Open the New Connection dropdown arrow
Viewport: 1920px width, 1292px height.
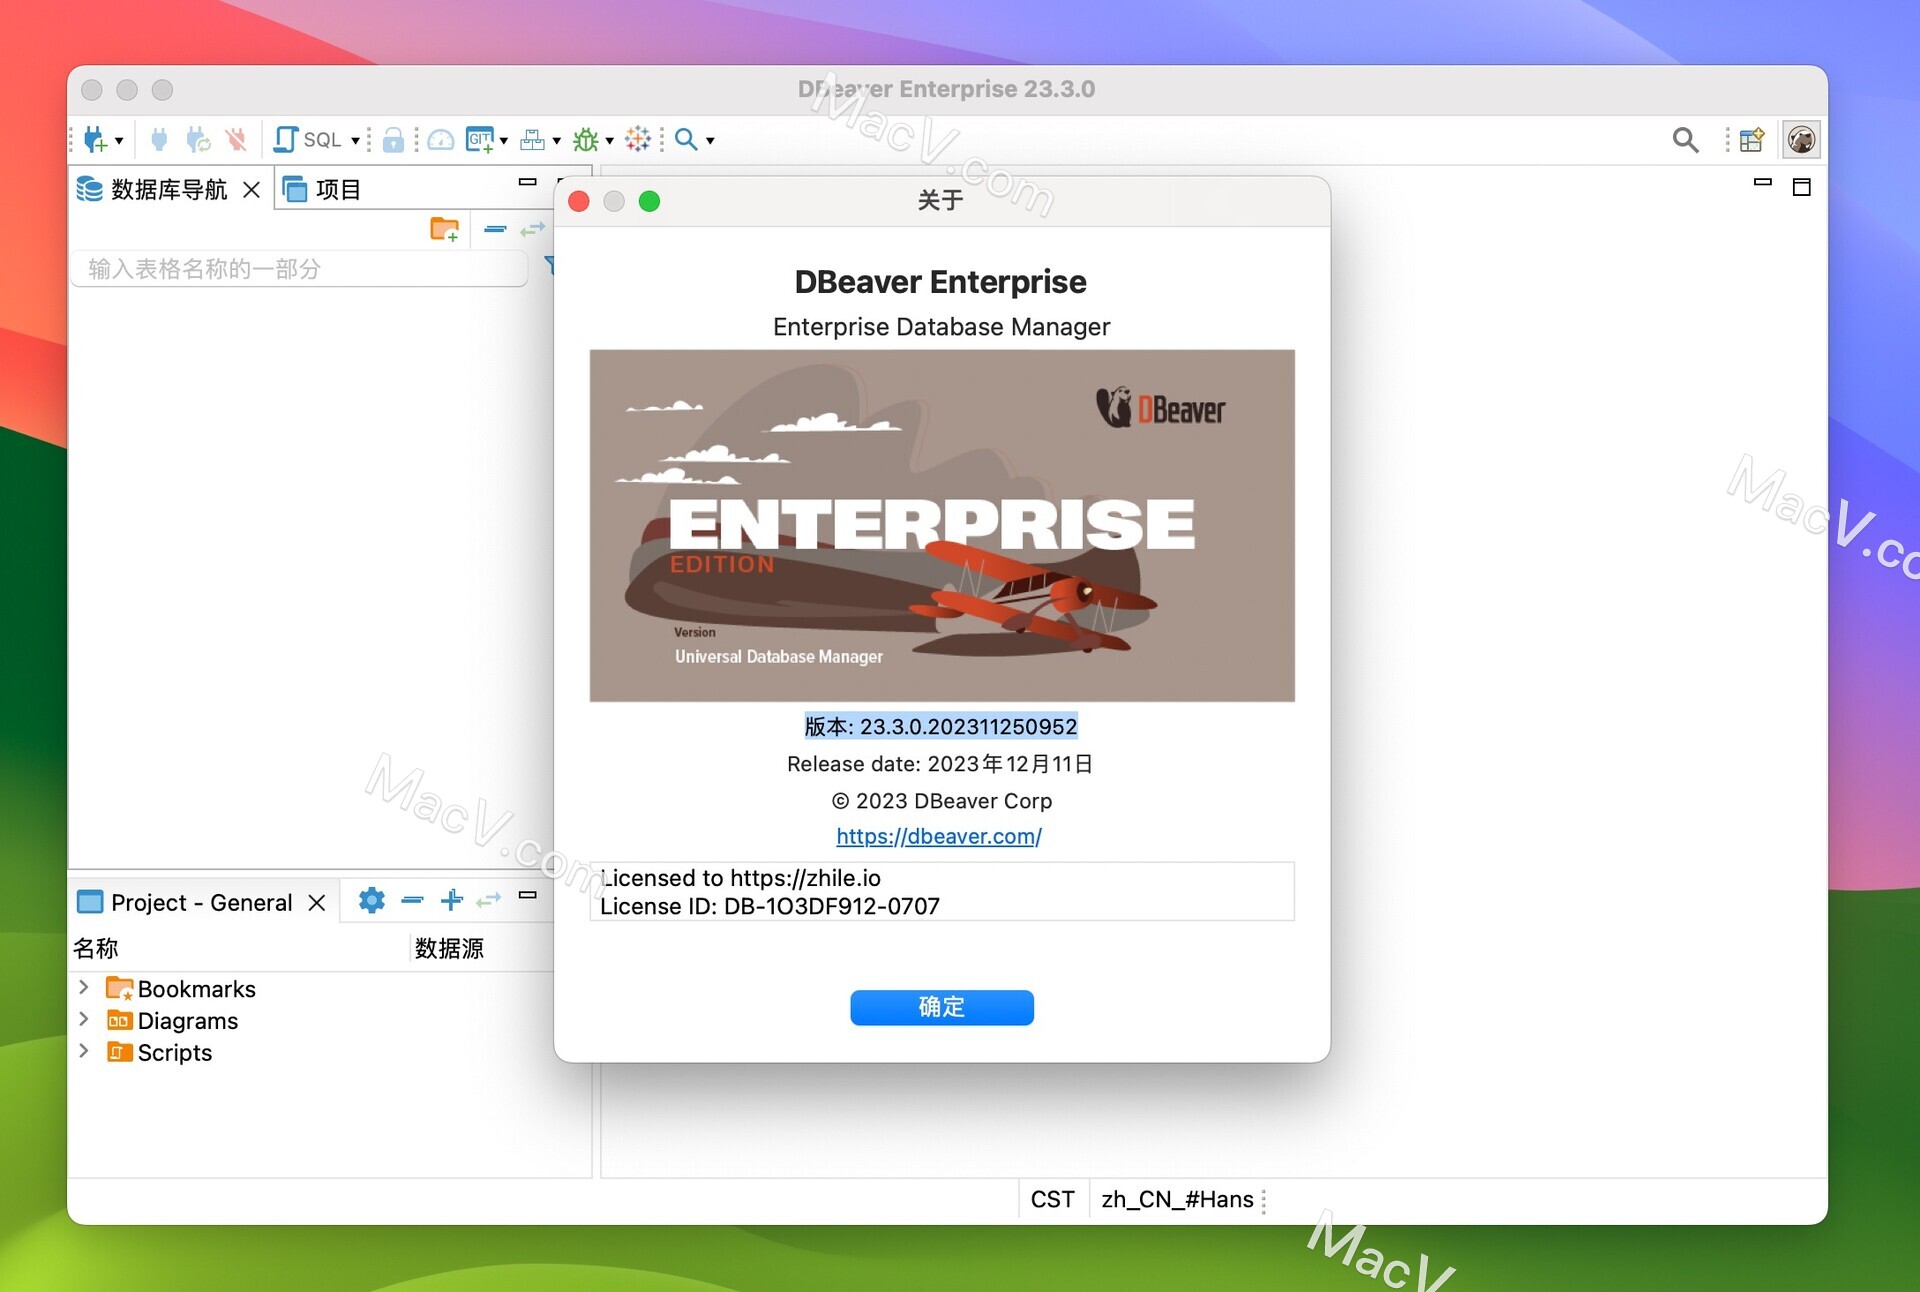pos(119,140)
